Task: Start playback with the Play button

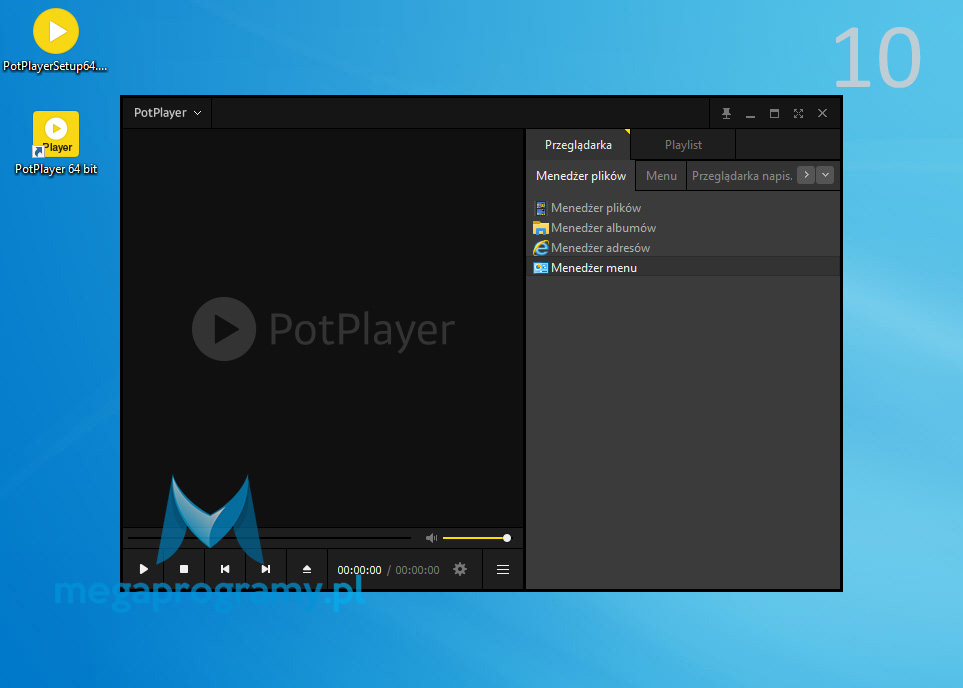Action: pos(144,569)
